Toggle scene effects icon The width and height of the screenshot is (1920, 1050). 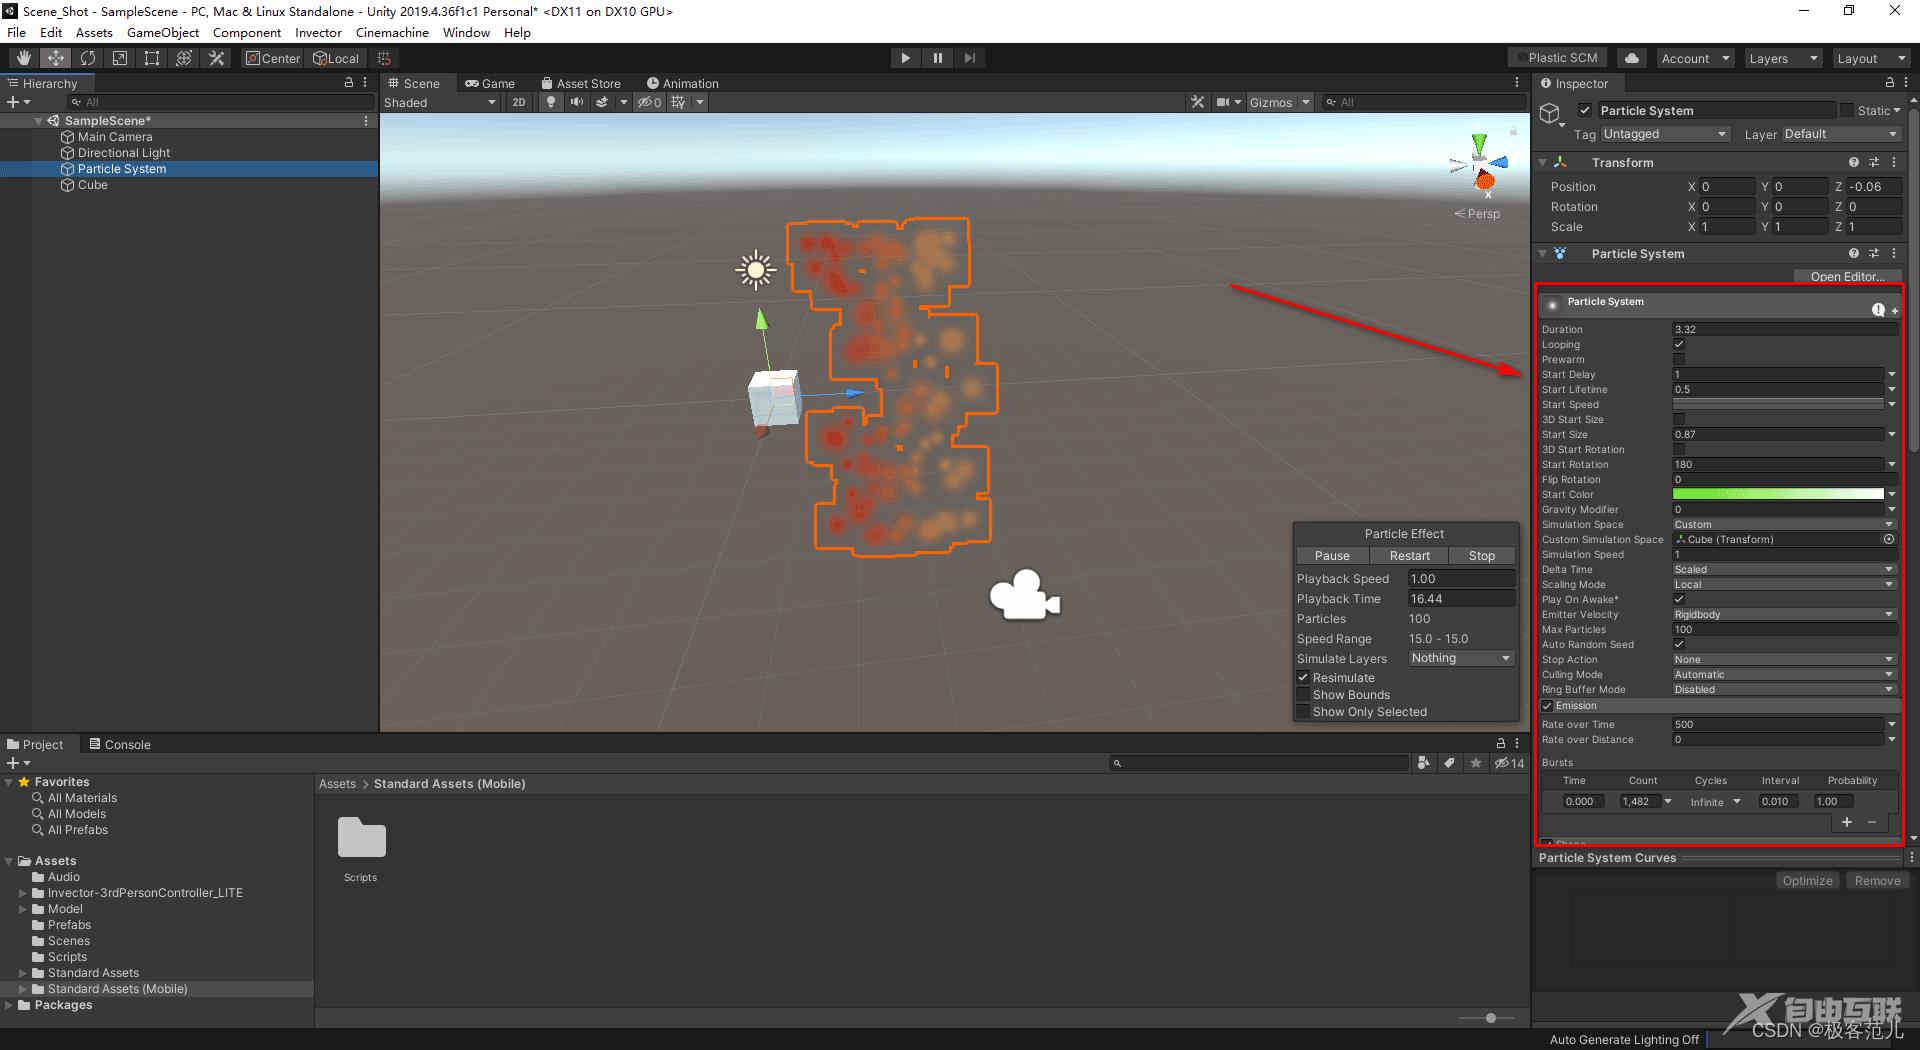pos(602,102)
